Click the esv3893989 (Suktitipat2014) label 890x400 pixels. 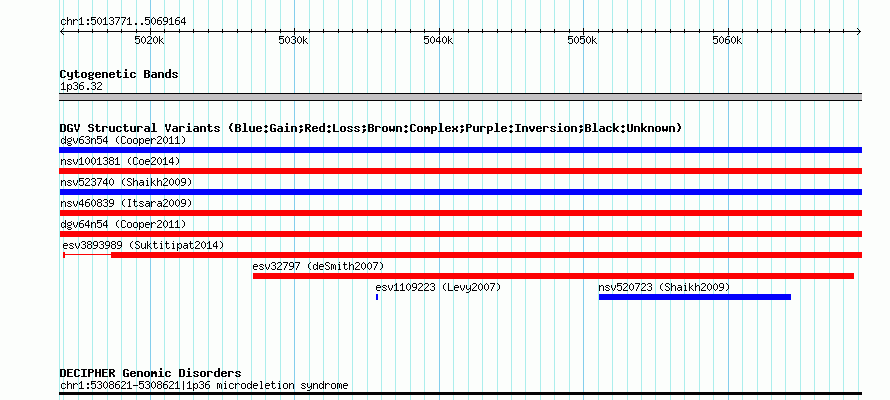click(x=144, y=245)
